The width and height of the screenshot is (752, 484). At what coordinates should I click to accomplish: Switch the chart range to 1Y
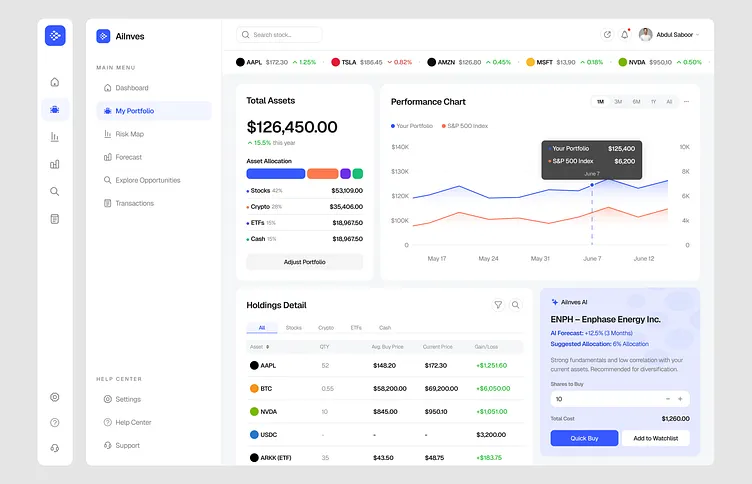653,102
